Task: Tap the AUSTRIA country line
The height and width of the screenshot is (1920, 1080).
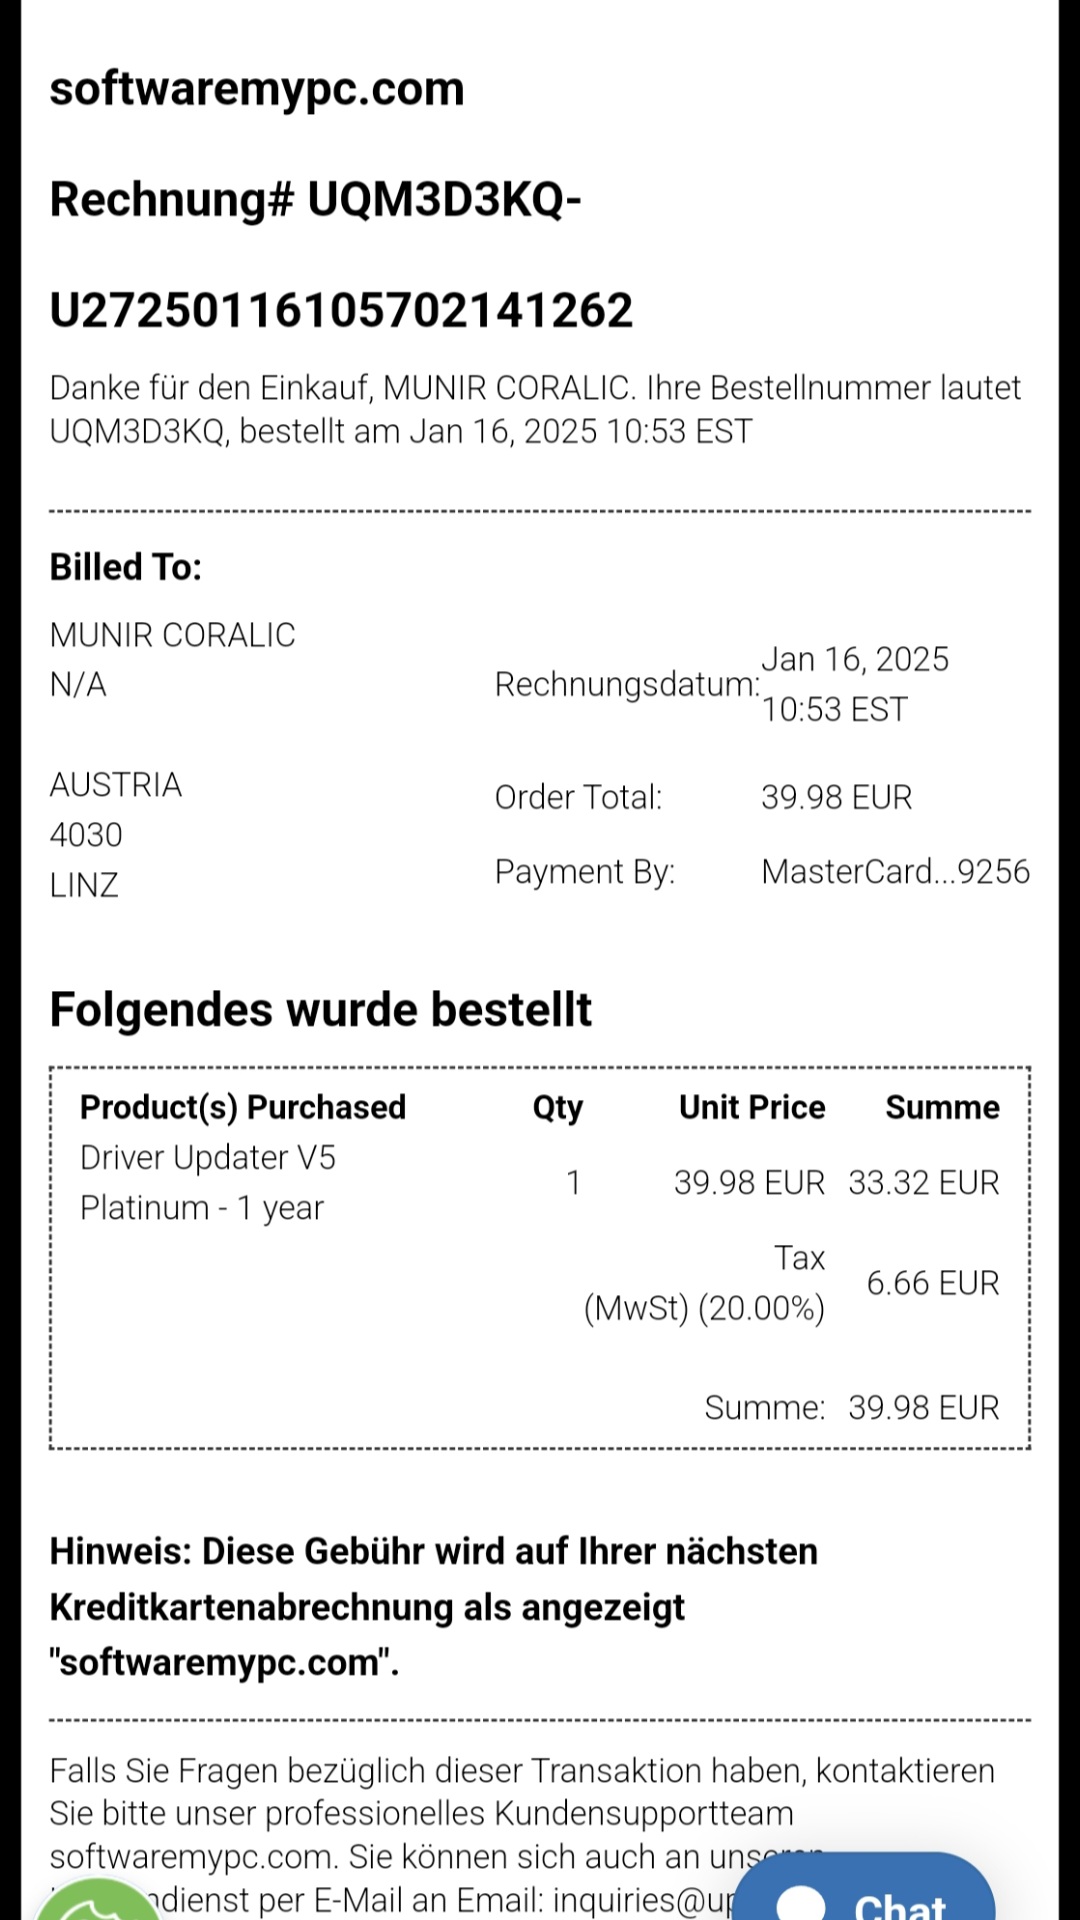Action: pyautogui.click(x=116, y=785)
